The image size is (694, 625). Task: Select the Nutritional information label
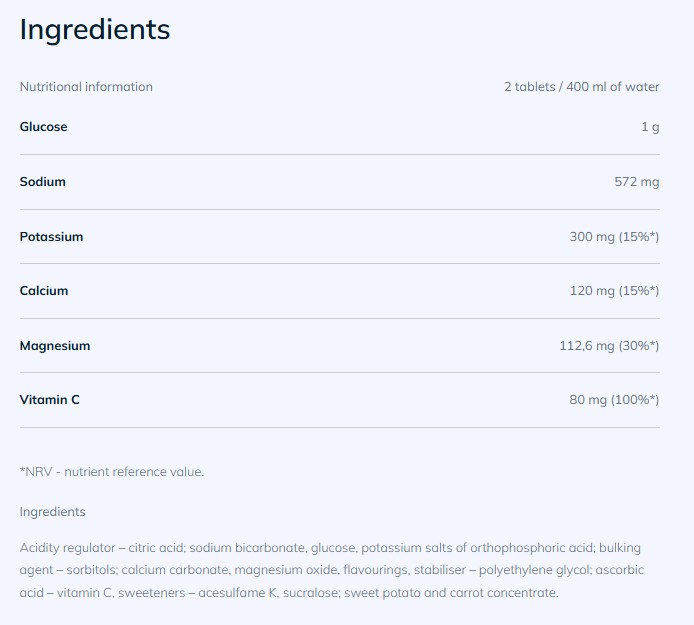[86, 87]
